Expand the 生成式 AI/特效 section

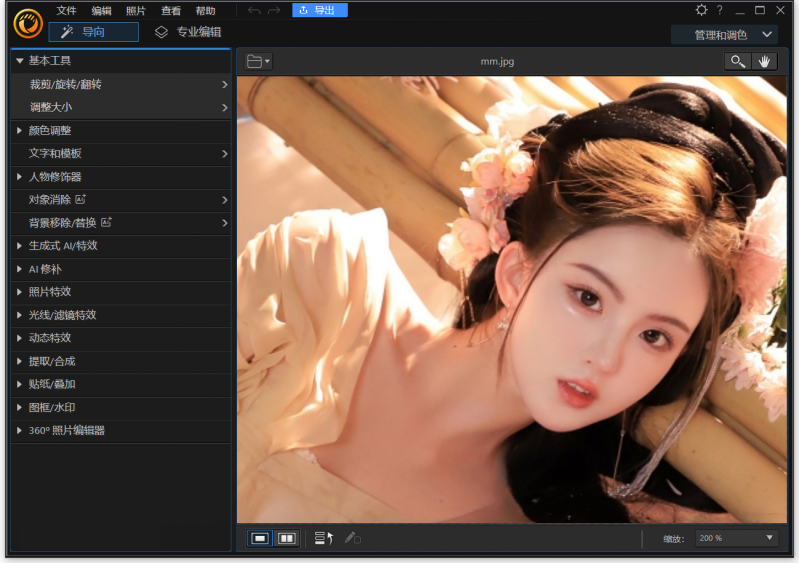point(63,246)
